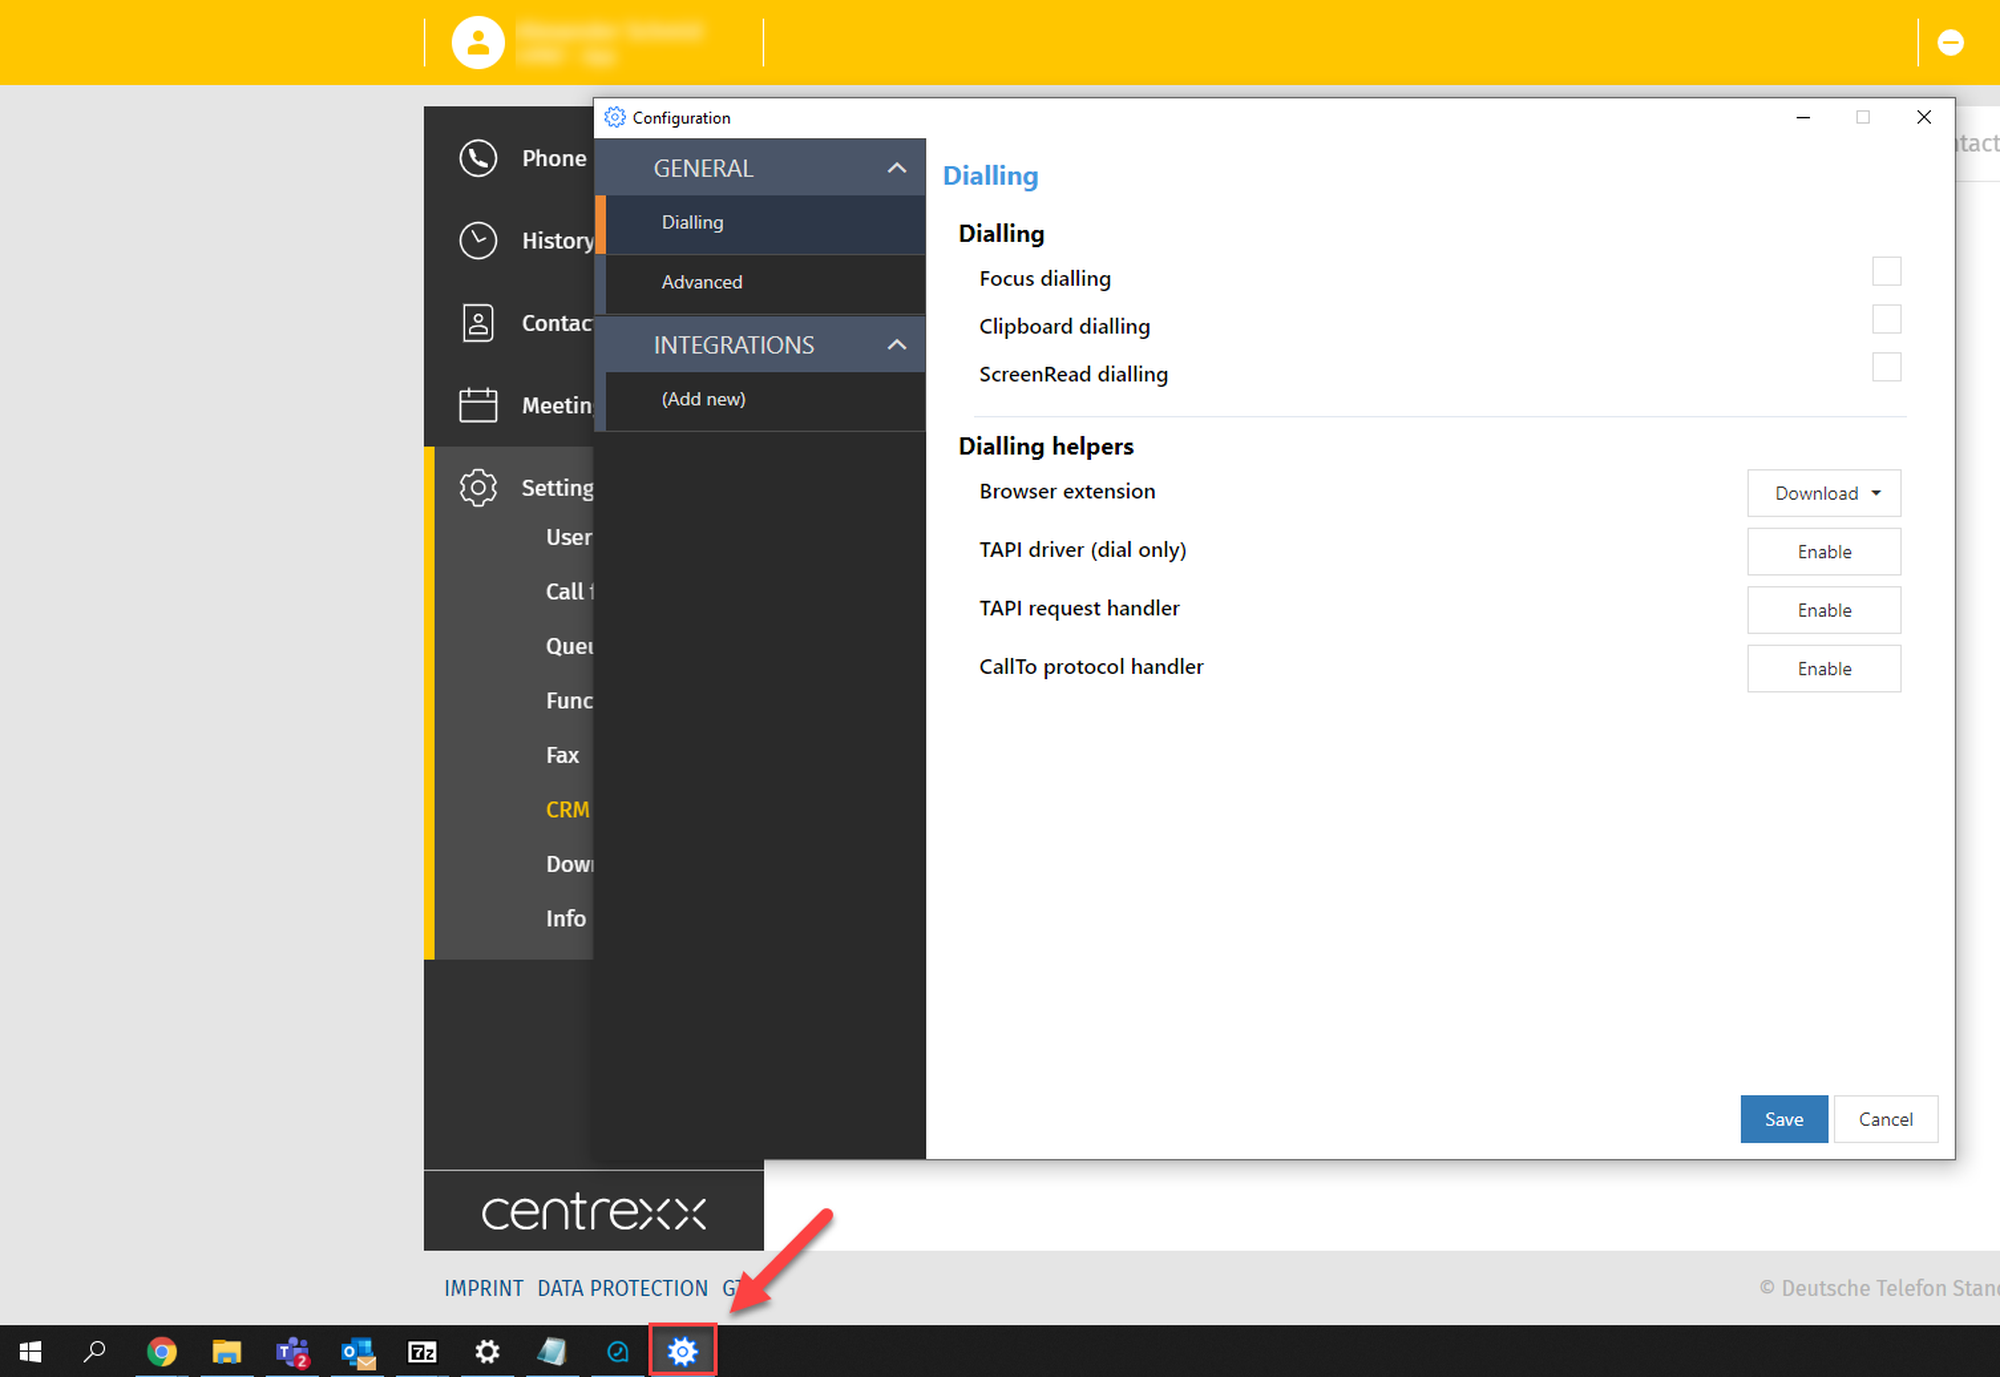Image resolution: width=2000 pixels, height=1377 pixels.
Task: Collapse the GENERAL section
Action: (897, 168)
